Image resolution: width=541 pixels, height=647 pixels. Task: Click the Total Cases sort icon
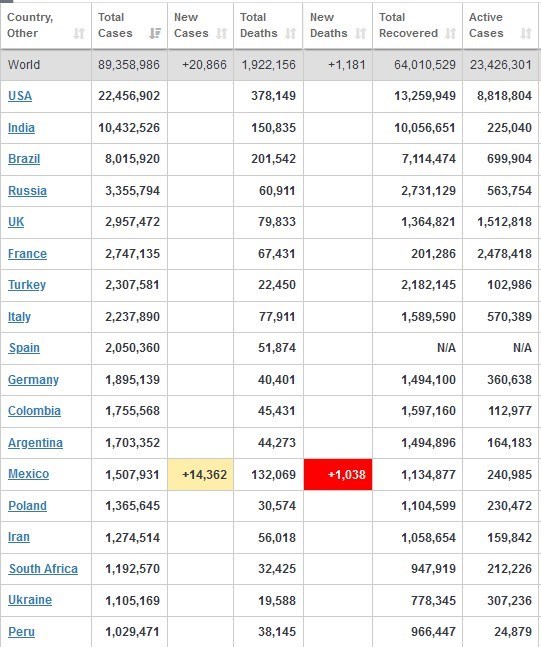click(x=155, y=33)
